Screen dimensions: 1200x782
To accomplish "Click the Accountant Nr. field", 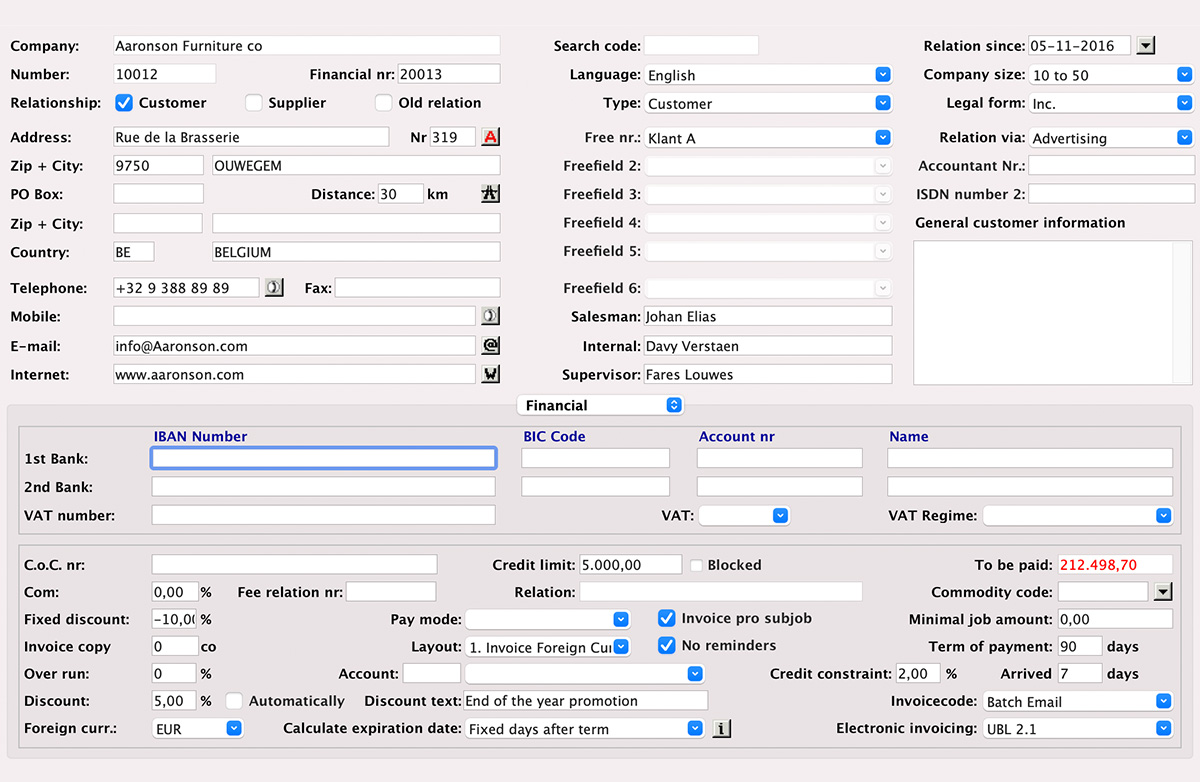I will tap(1111, 166).
